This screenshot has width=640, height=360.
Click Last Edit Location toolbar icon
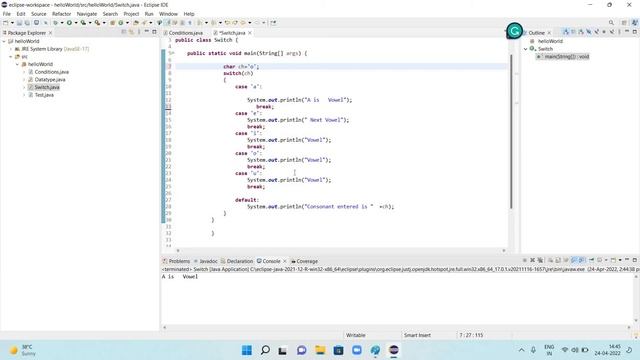[227, 23]
